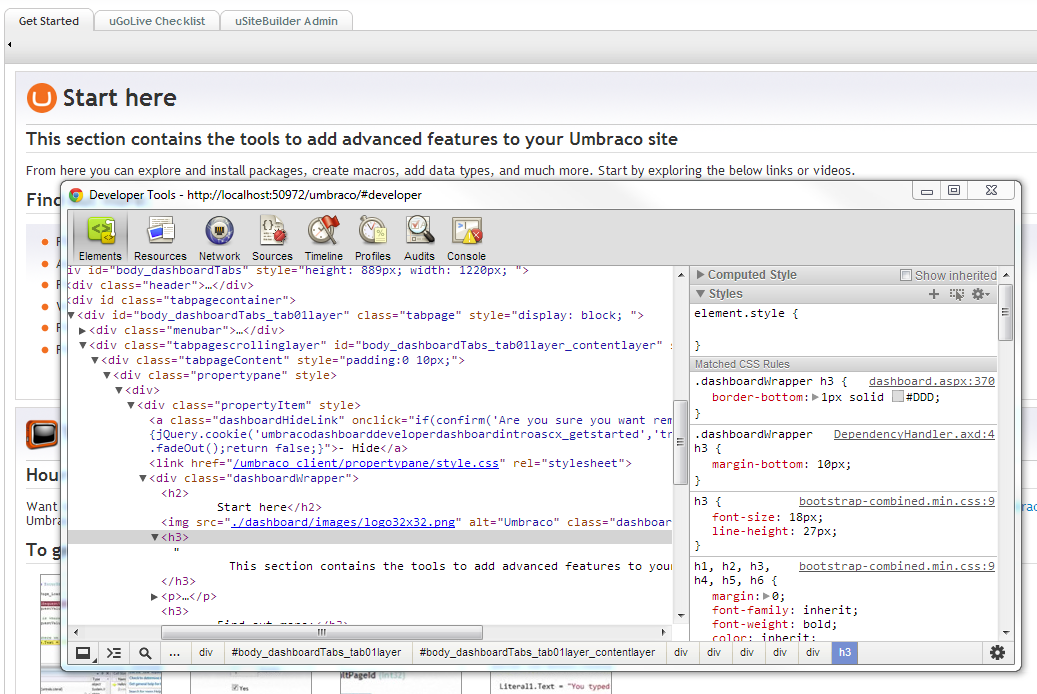Follow the DependencyHandler.axd:4 link

[x=914, y=435]
